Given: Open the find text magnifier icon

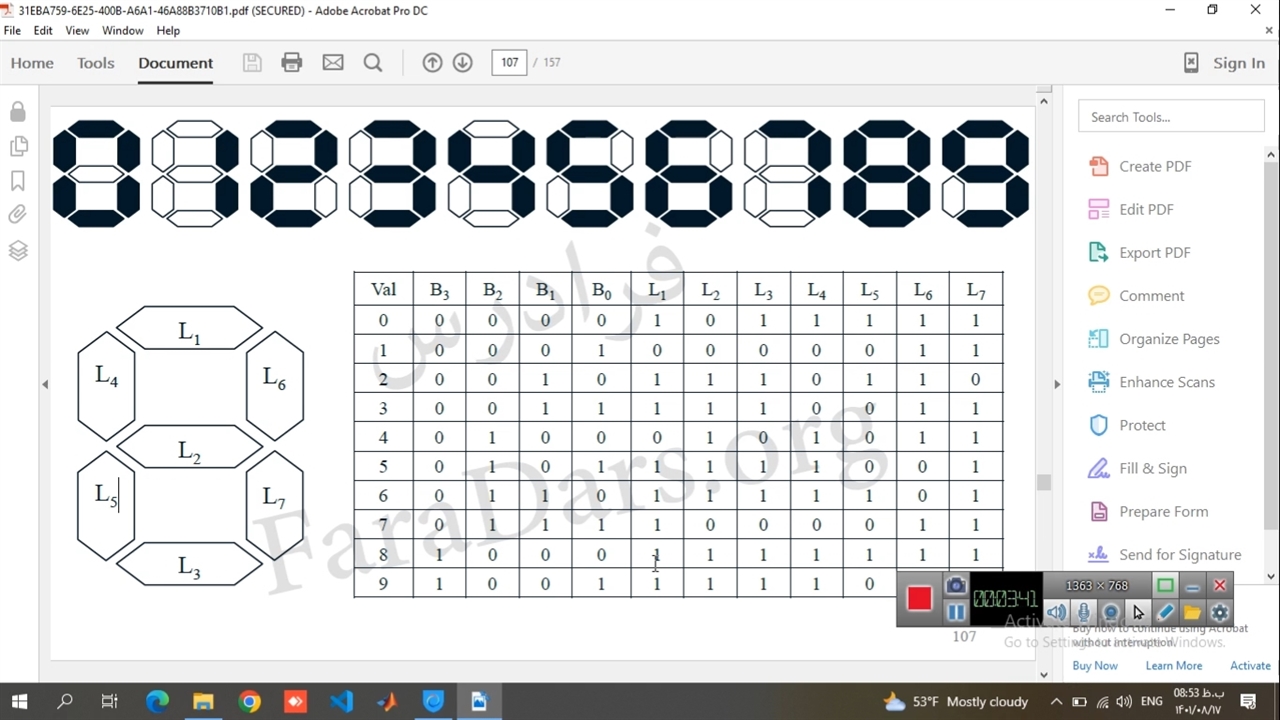Looking at the screenshot, I should (x=373, y=63).
